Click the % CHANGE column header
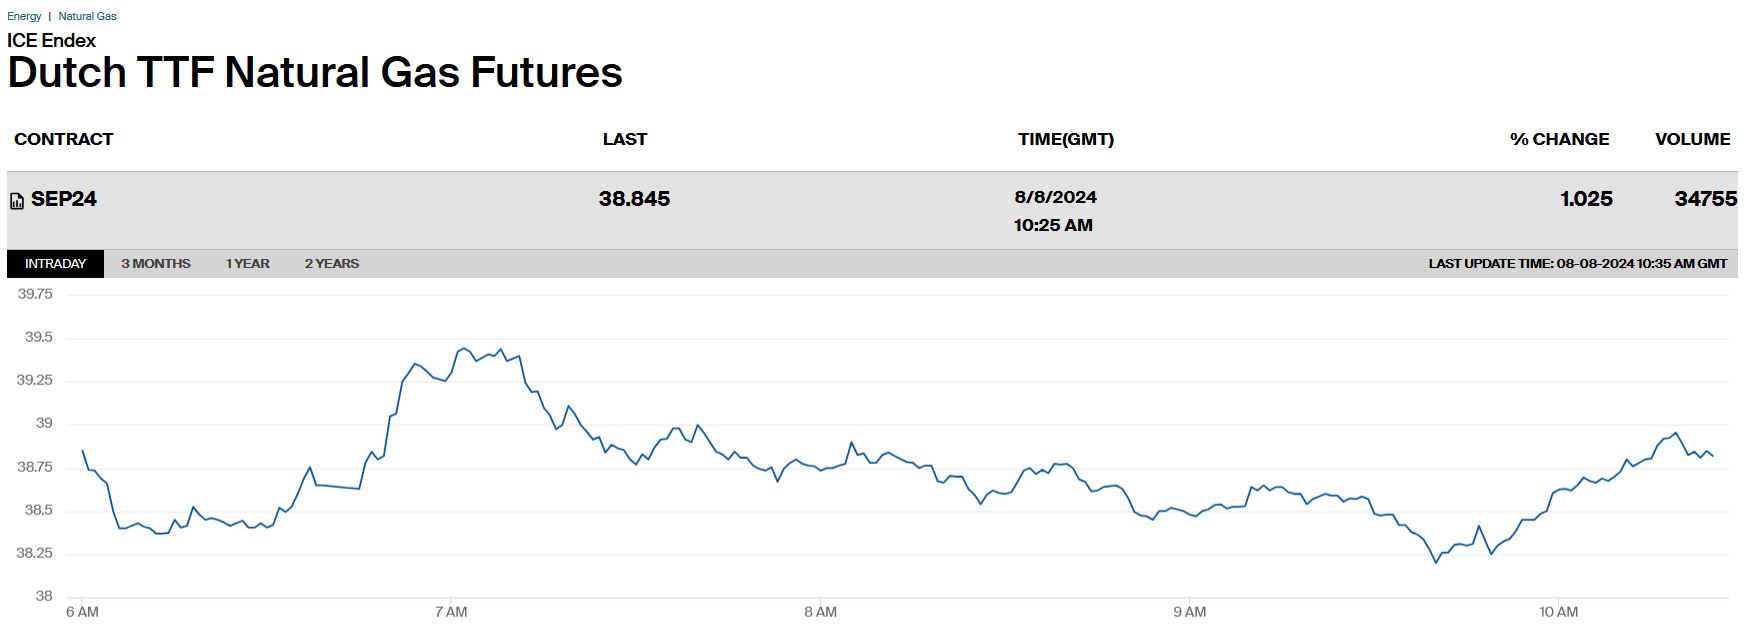The height and width of the screenshot is (635, 1758). pyautogui.click(x=1559, y=139)
